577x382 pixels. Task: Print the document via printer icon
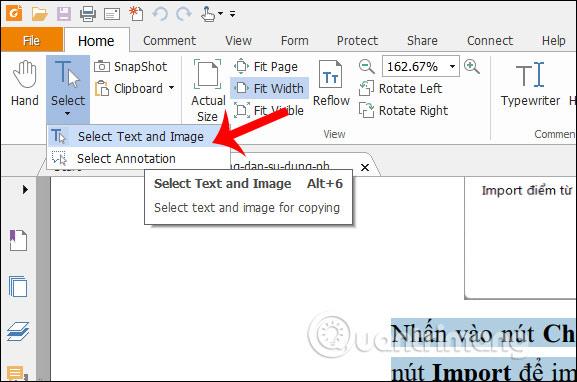[x=88, y=14]
